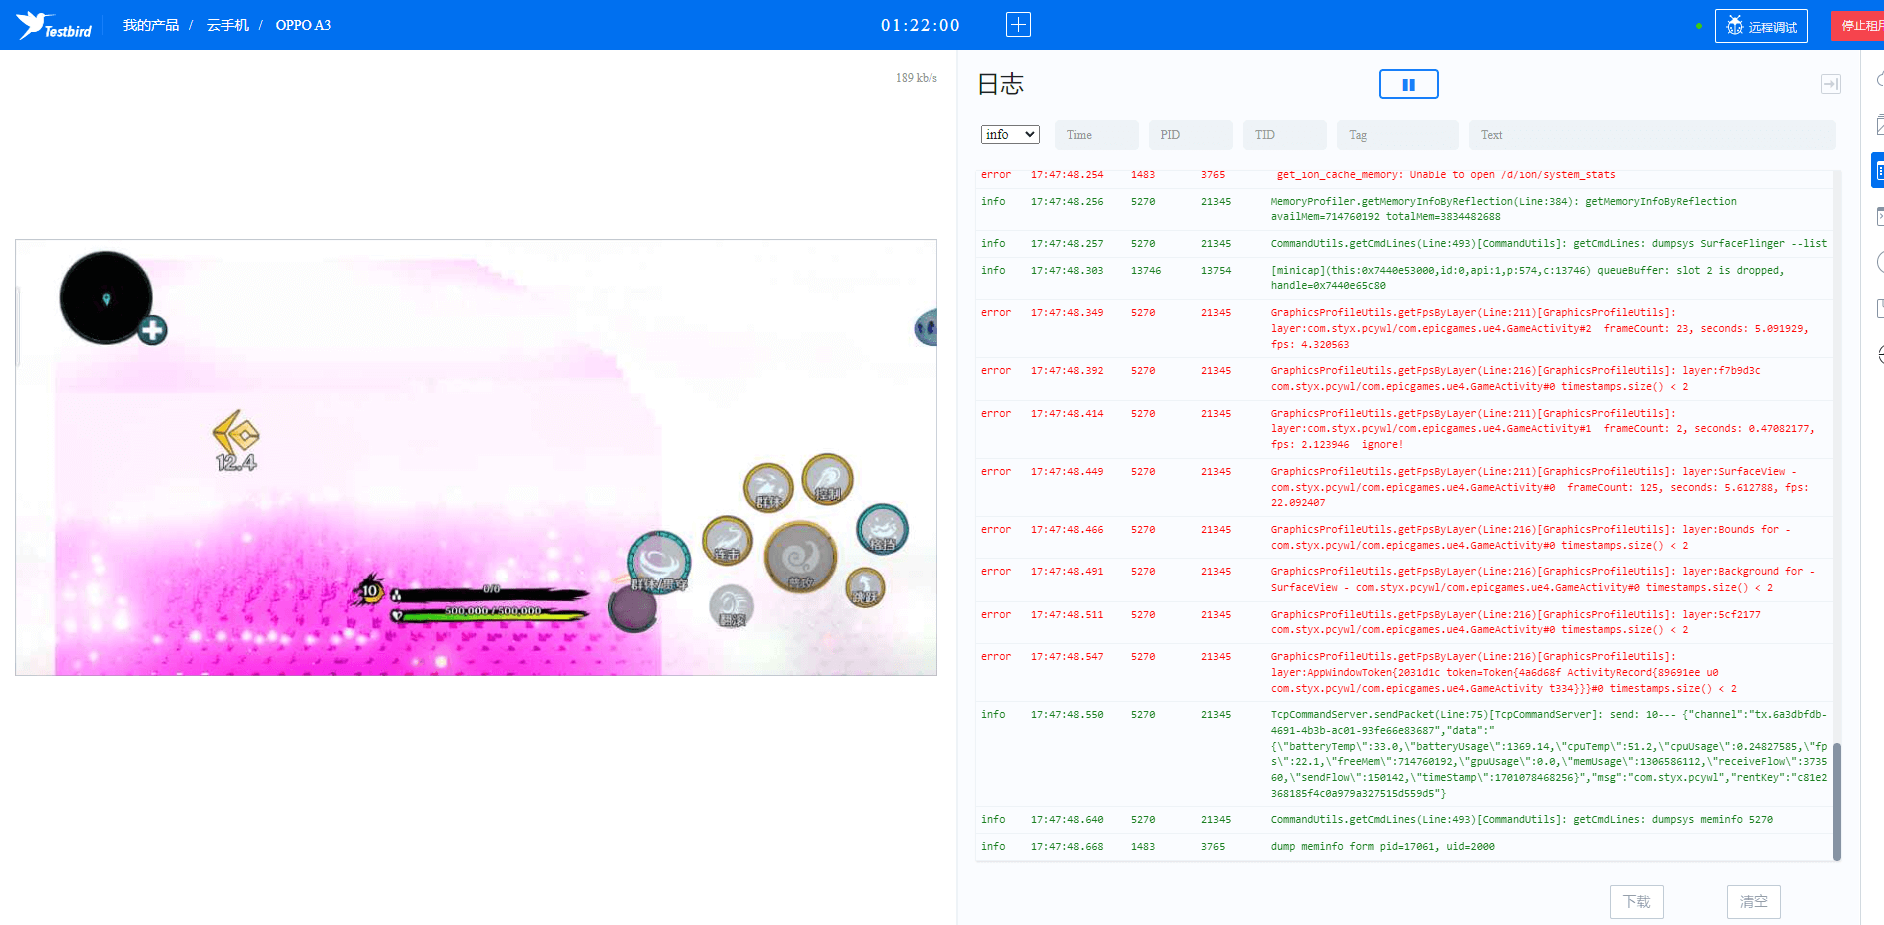Tap the 群体 skill button
This screenshot has width=1884, height=925.
click(768, 488)
